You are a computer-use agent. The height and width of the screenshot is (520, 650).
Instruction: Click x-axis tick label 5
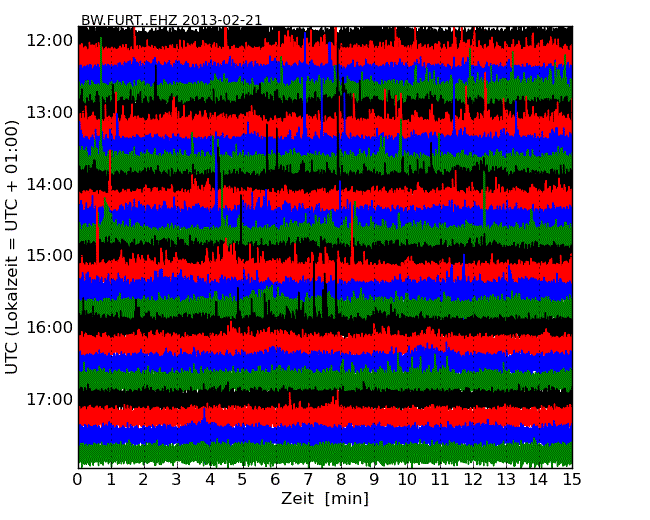(x=243, y=480)
